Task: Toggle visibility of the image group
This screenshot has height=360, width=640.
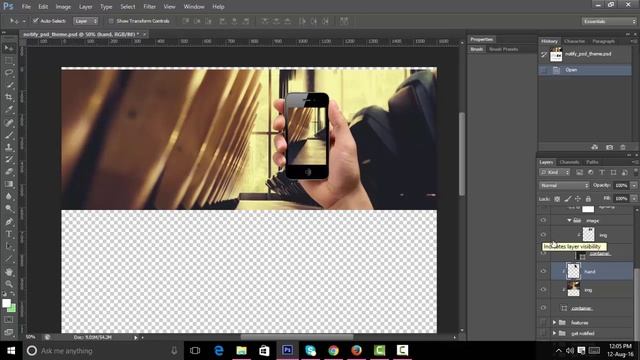Action: (x=543, y=220)
